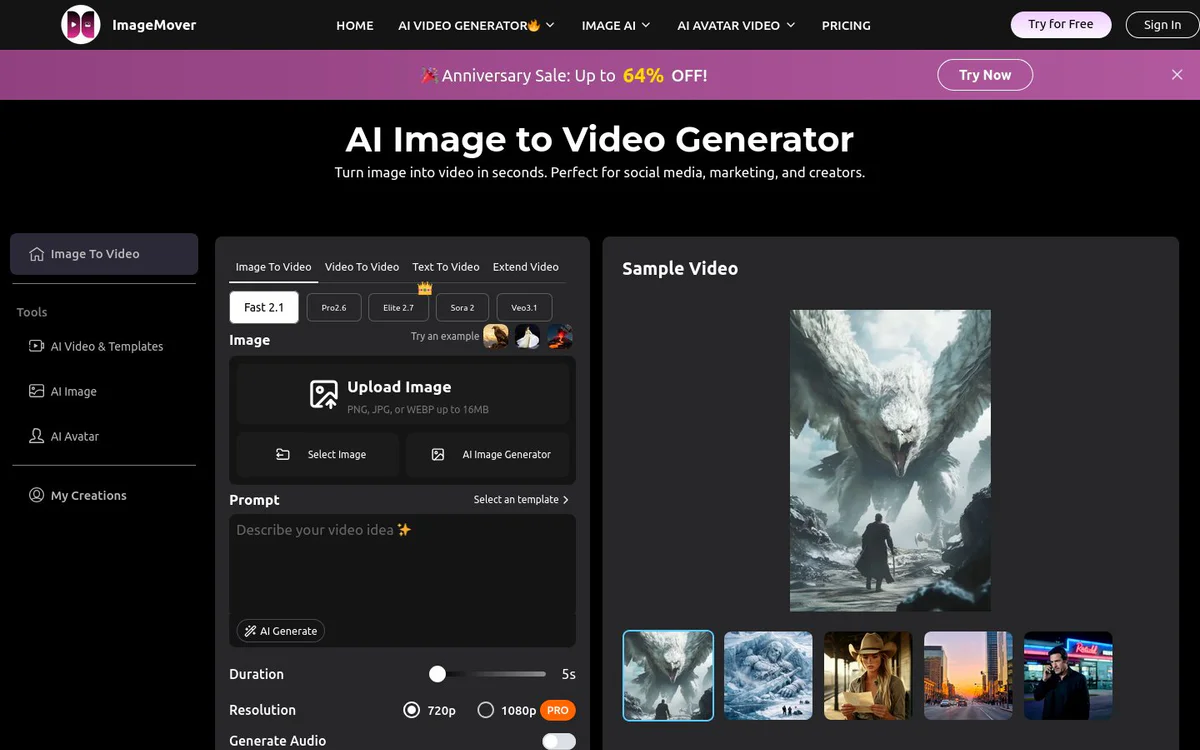Screen dimensions: 1200x750
Task: Click the Upload Image icon
Action: [324, 394]
